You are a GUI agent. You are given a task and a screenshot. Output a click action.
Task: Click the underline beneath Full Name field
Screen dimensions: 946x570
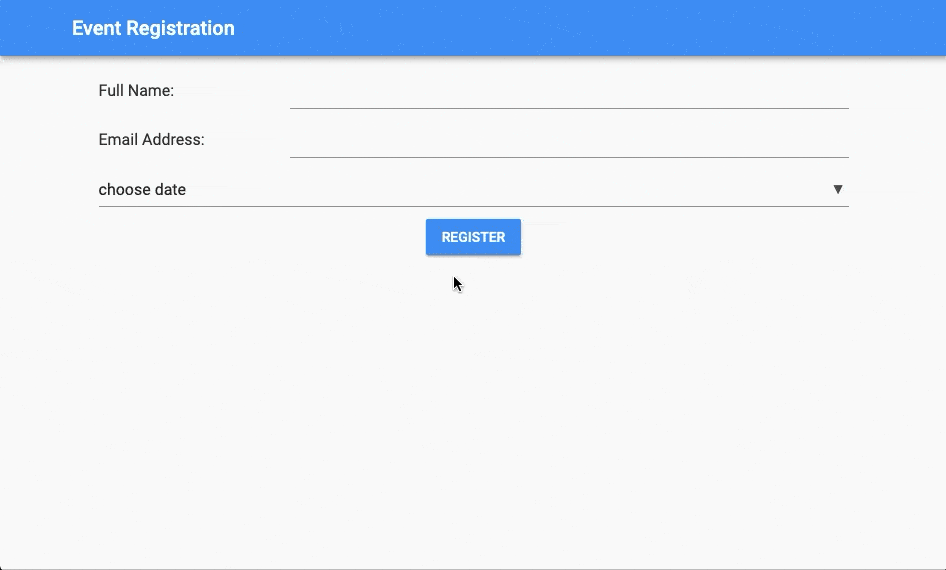(568, 107)
